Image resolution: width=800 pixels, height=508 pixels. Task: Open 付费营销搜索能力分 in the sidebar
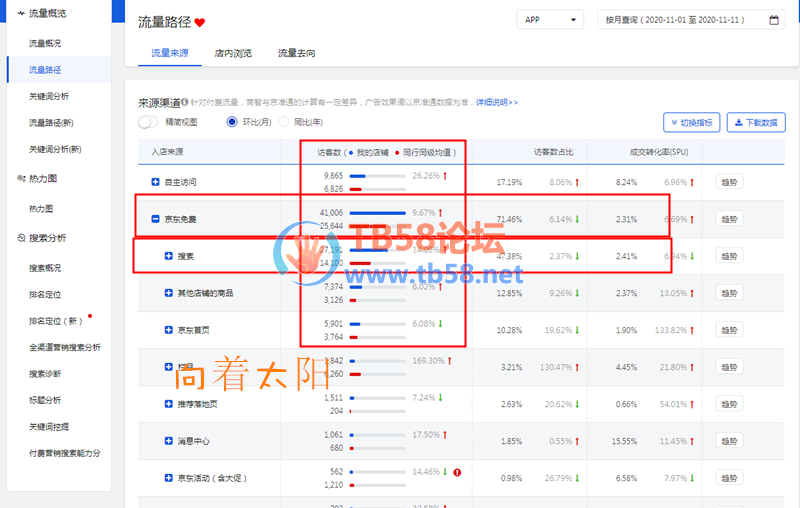[65, 453]
